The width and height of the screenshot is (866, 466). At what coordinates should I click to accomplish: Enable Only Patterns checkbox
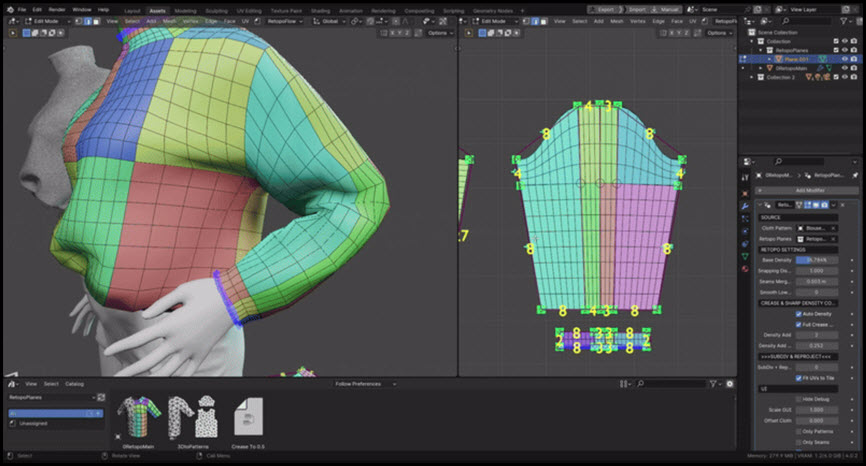(x=799, y=432)
